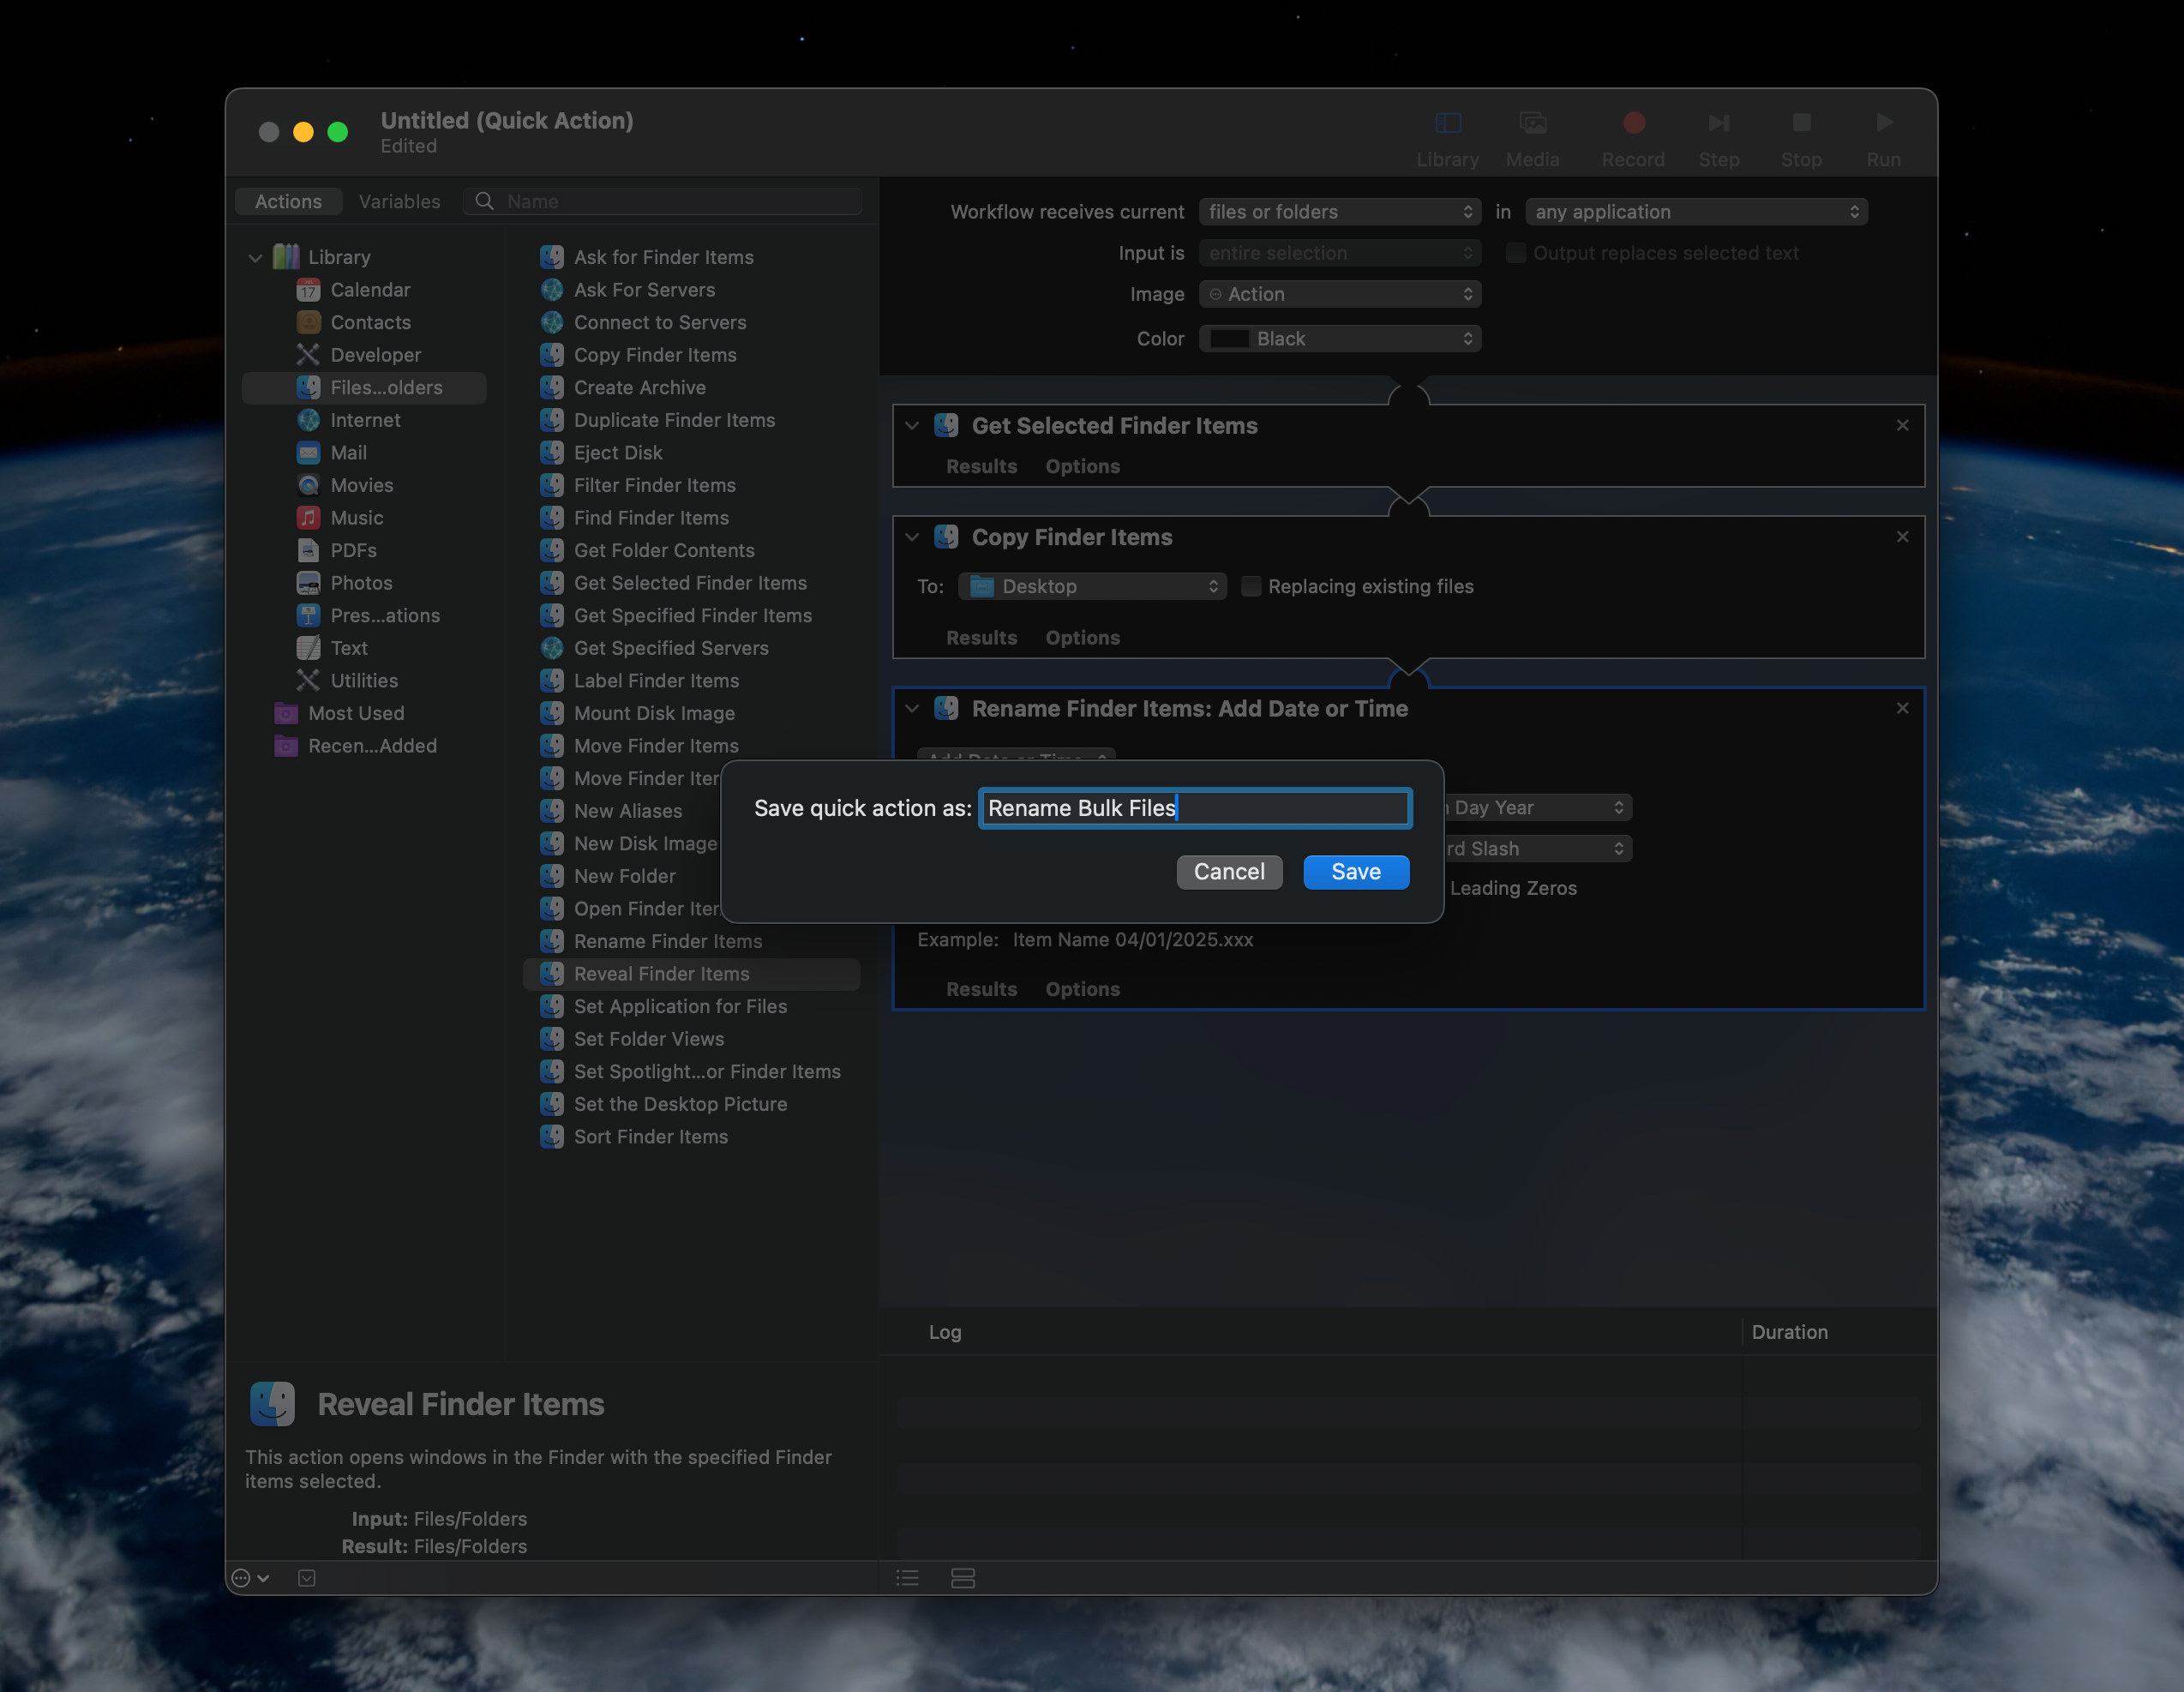Open the 'any application' dropdown
The height and width of the screenshot is (1692, 2184).
point(1696,212)
